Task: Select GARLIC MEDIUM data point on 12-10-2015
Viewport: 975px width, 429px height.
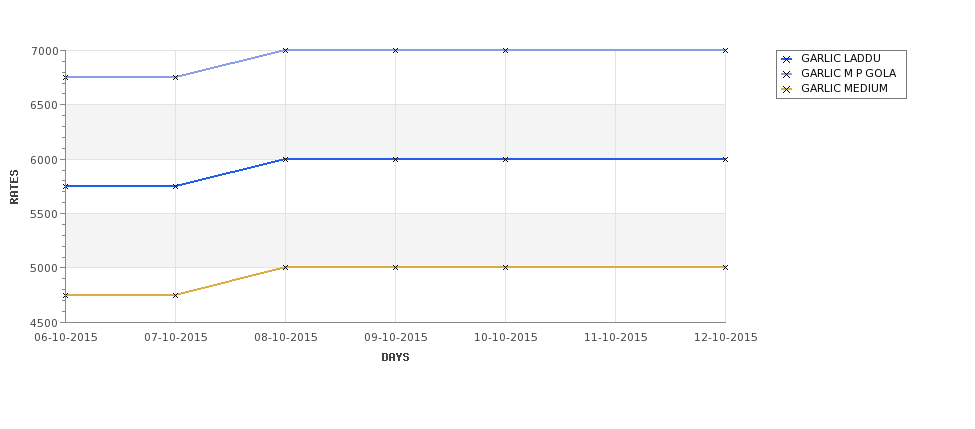Action: click(x=725, y=267)
